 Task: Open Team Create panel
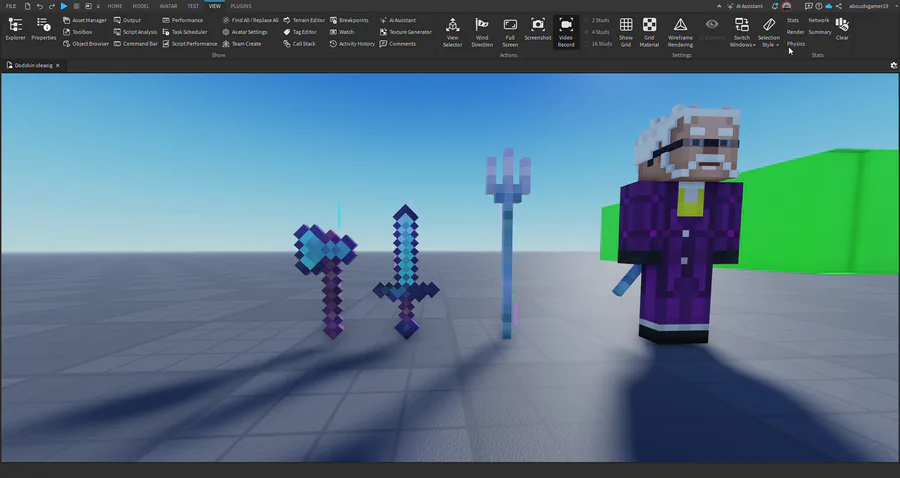click(x=242, y=44)
